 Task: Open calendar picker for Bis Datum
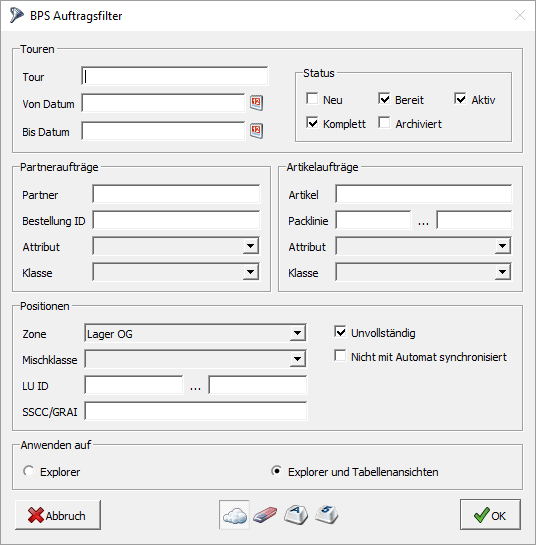(x=257, y=131)
